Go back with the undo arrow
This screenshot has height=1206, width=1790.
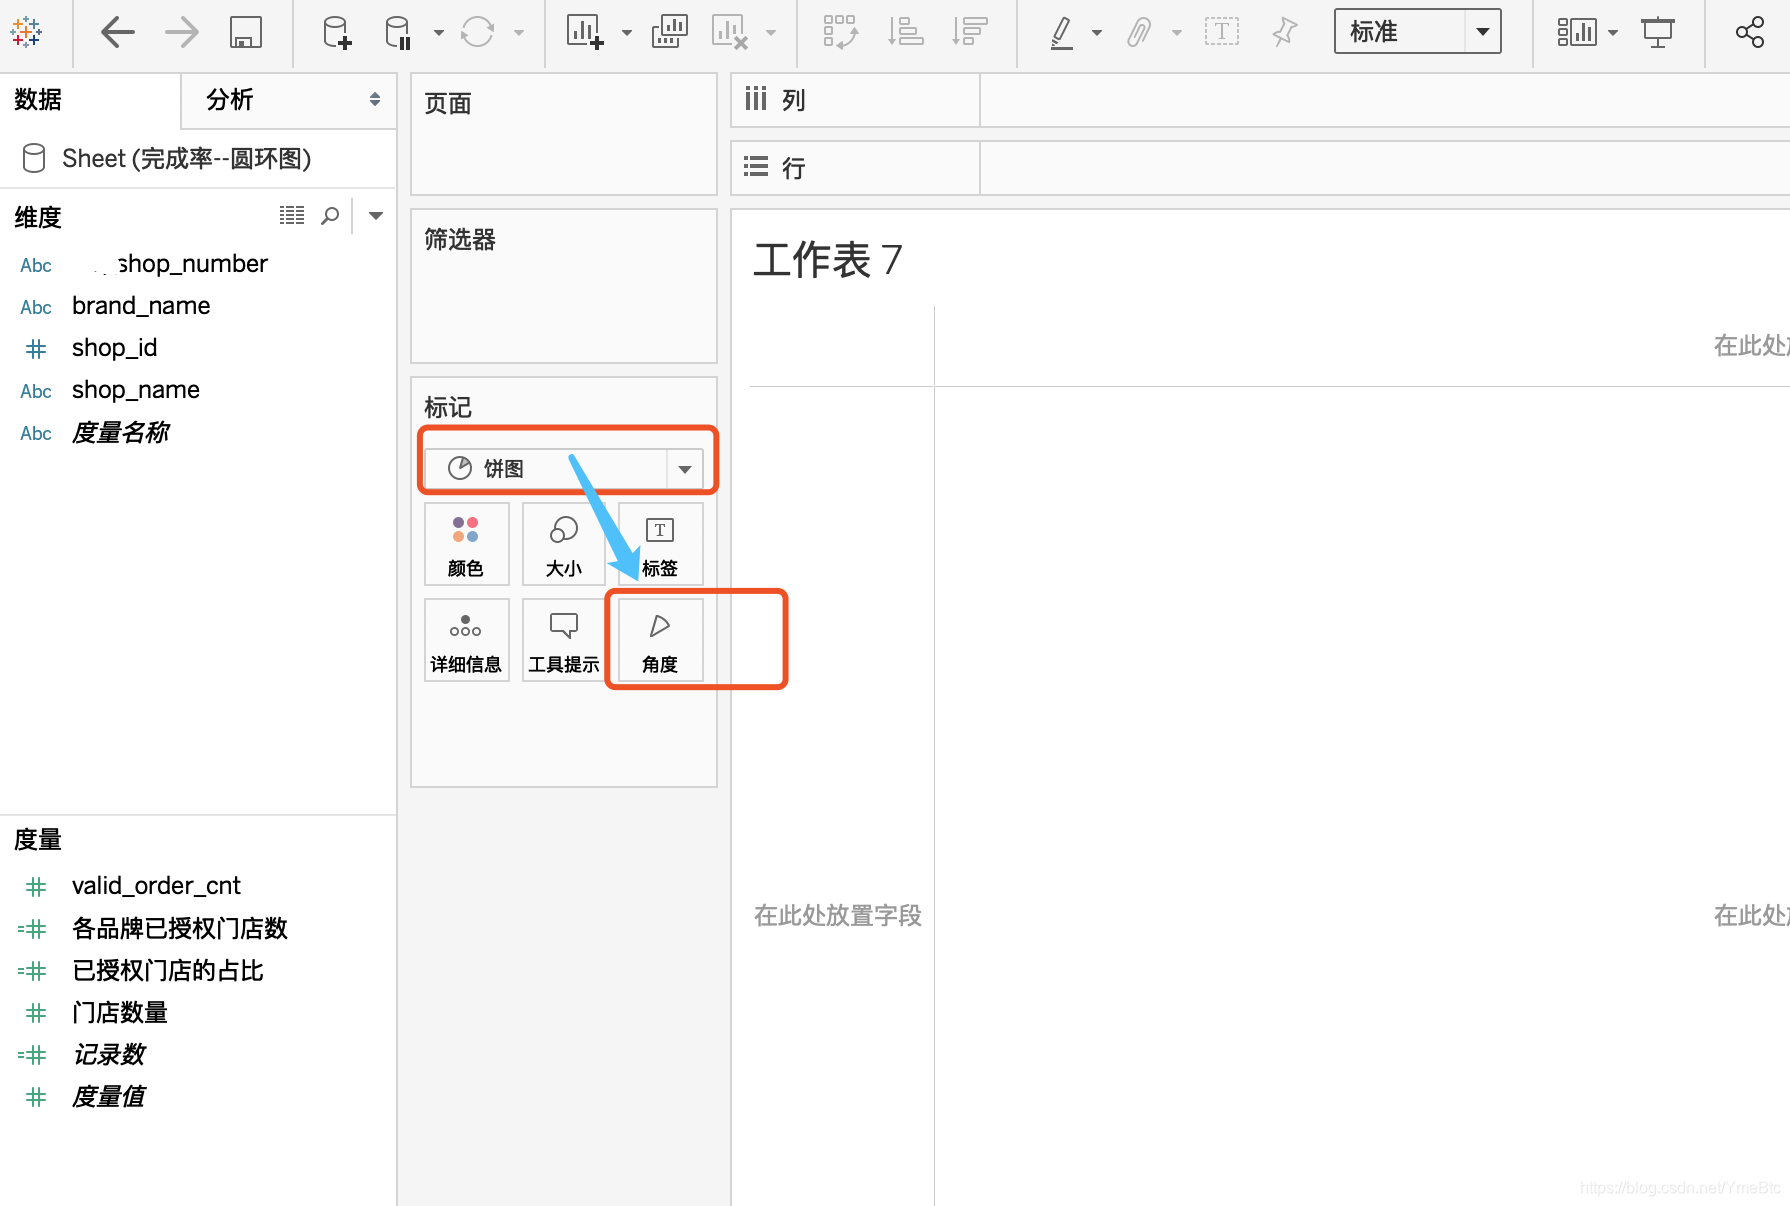click(118, 32)
